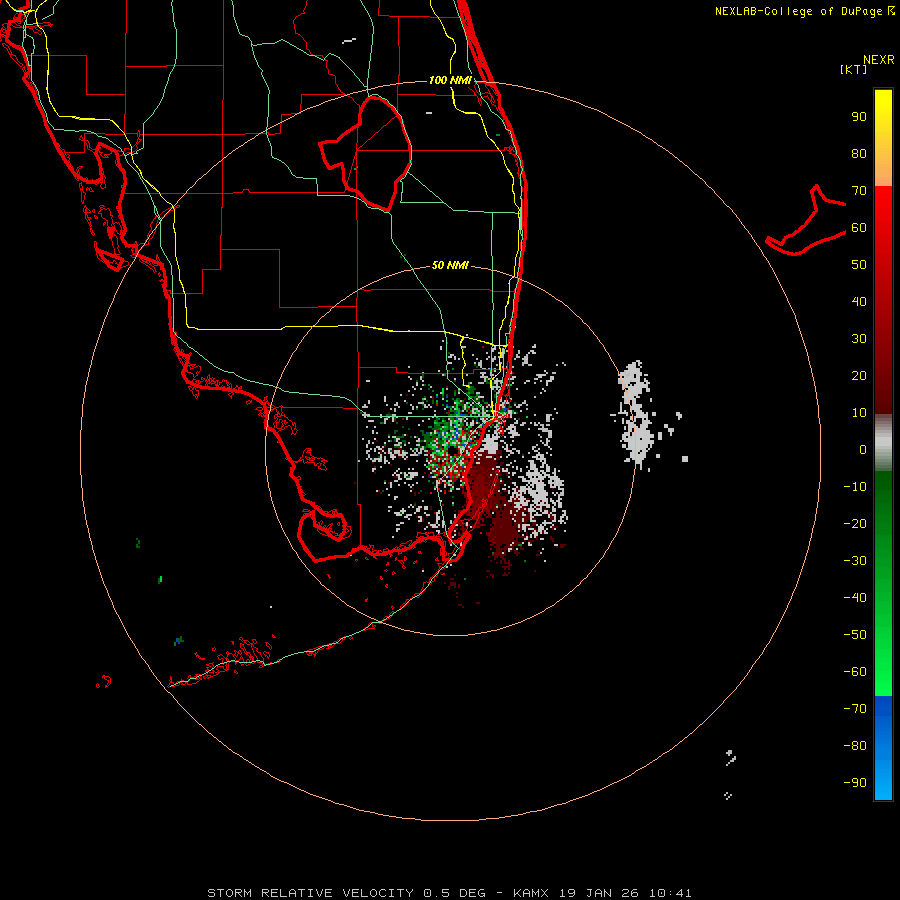900x900 pixels.
Task: Select the -40 value on the velocity scale
Action: (x=855, y=598)
